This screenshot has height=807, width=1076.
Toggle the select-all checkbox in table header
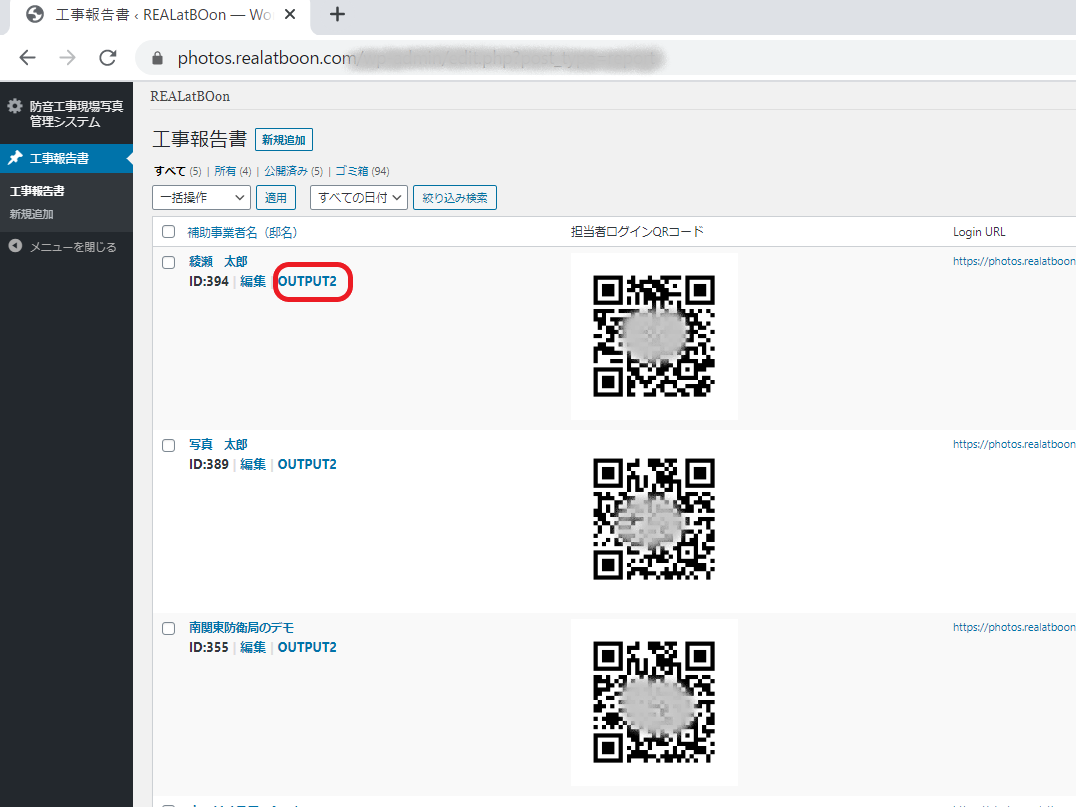tap(169, 232)
